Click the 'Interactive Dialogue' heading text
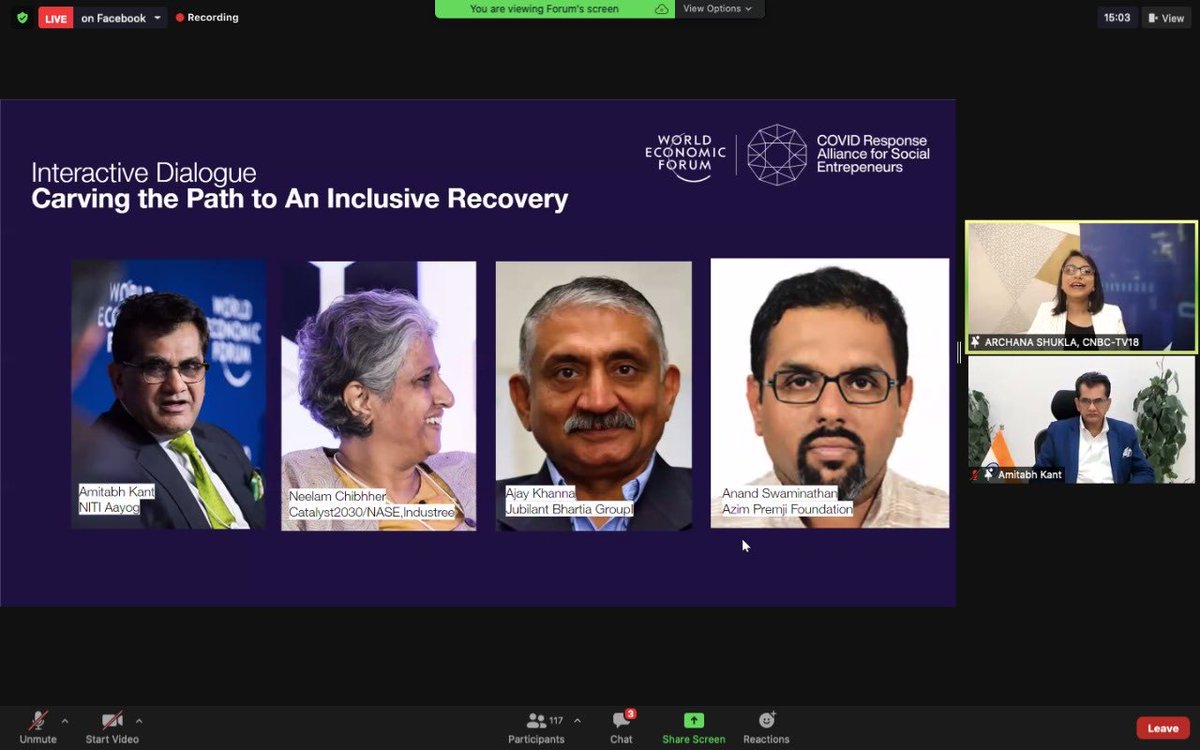 click(144, 172)
